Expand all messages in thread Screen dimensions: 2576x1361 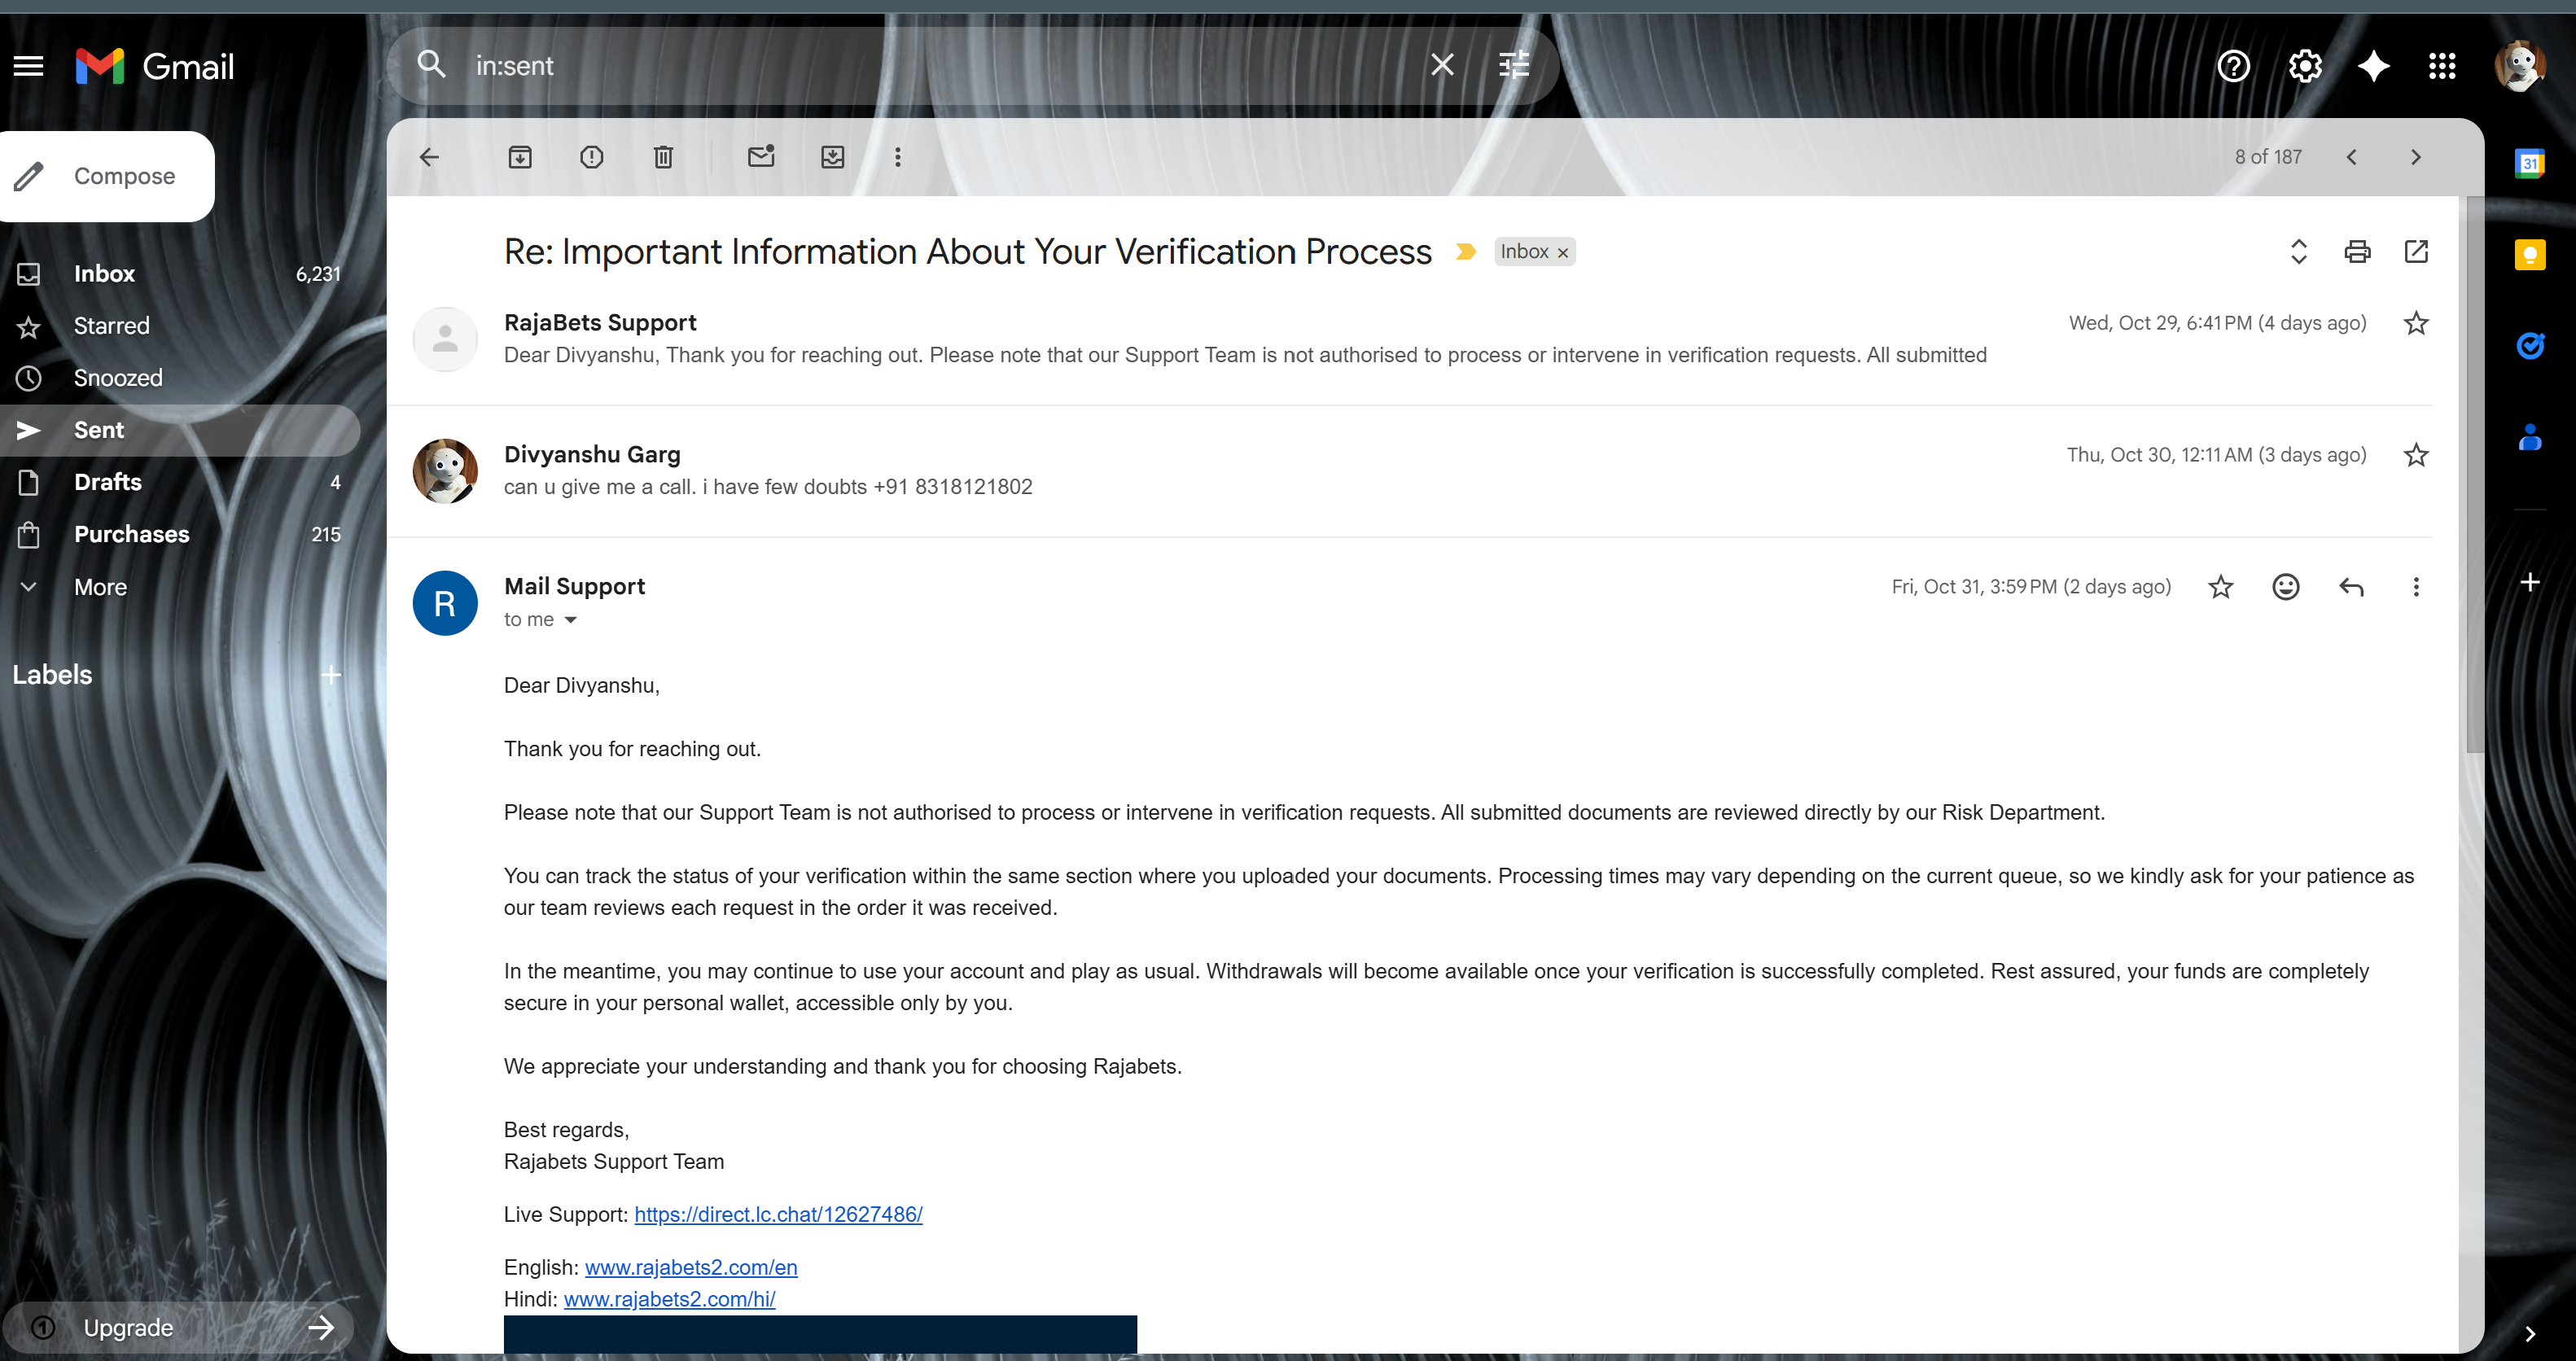pos(2298,251)
